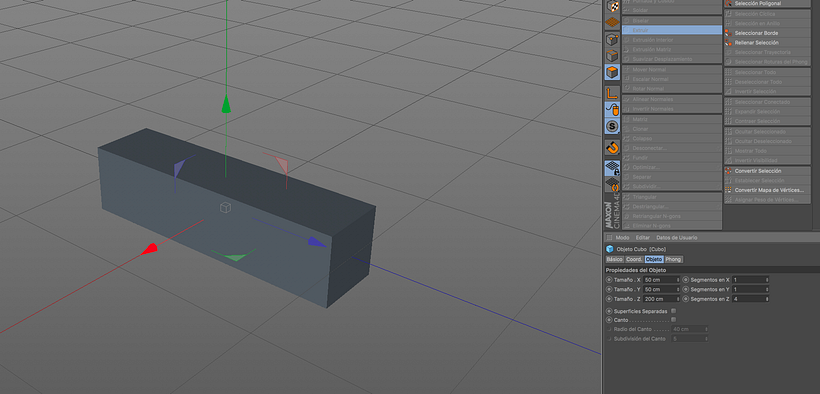Click the Tamaño Z value stepper arrows
Viewport: 820px width, 394px height.
point(678,299)
